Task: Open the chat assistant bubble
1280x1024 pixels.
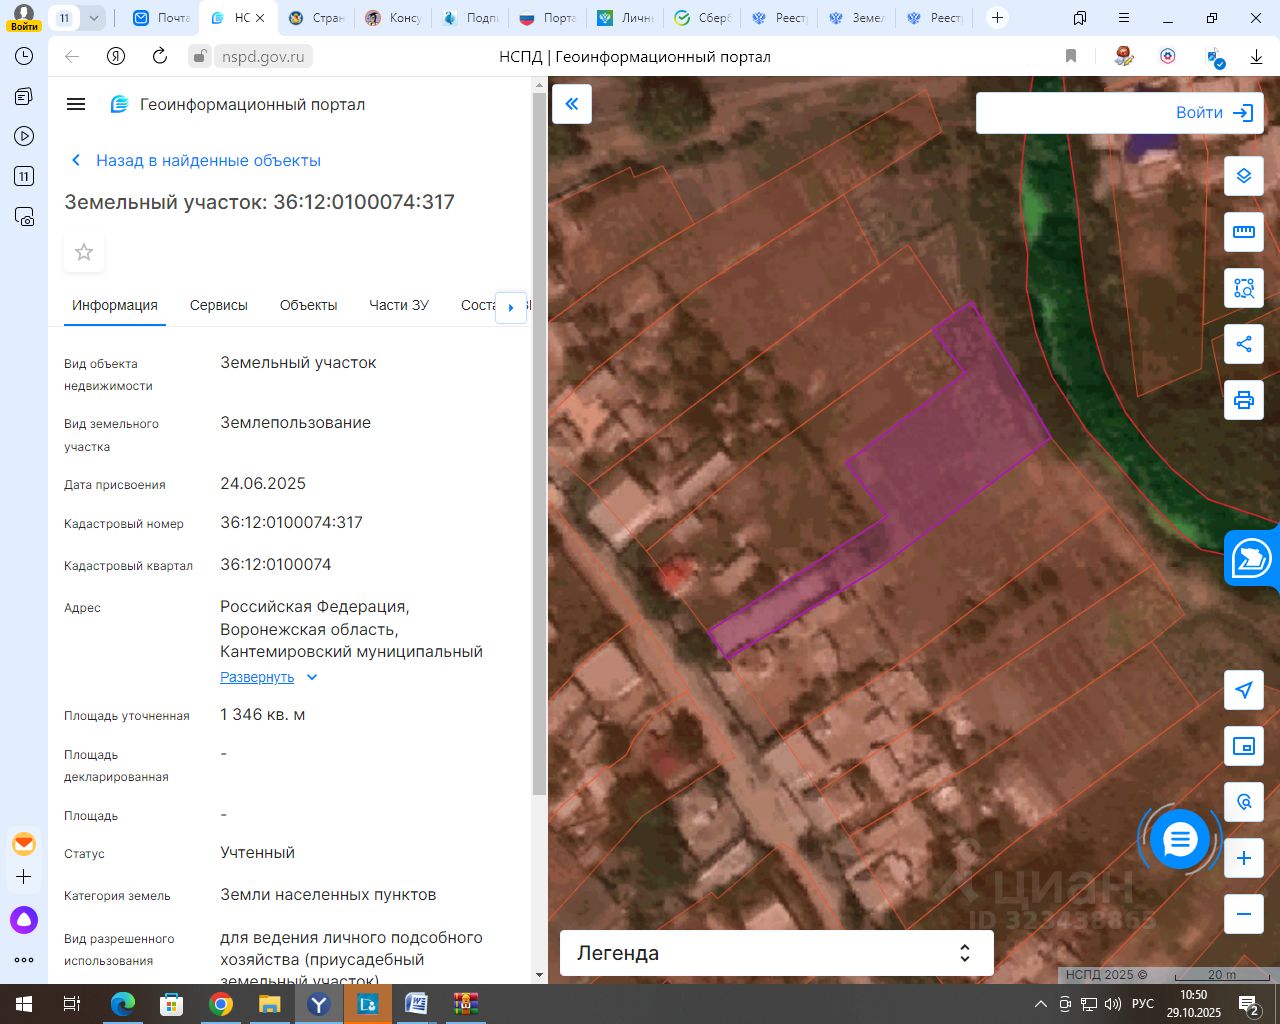Action: pos(1180,840)
